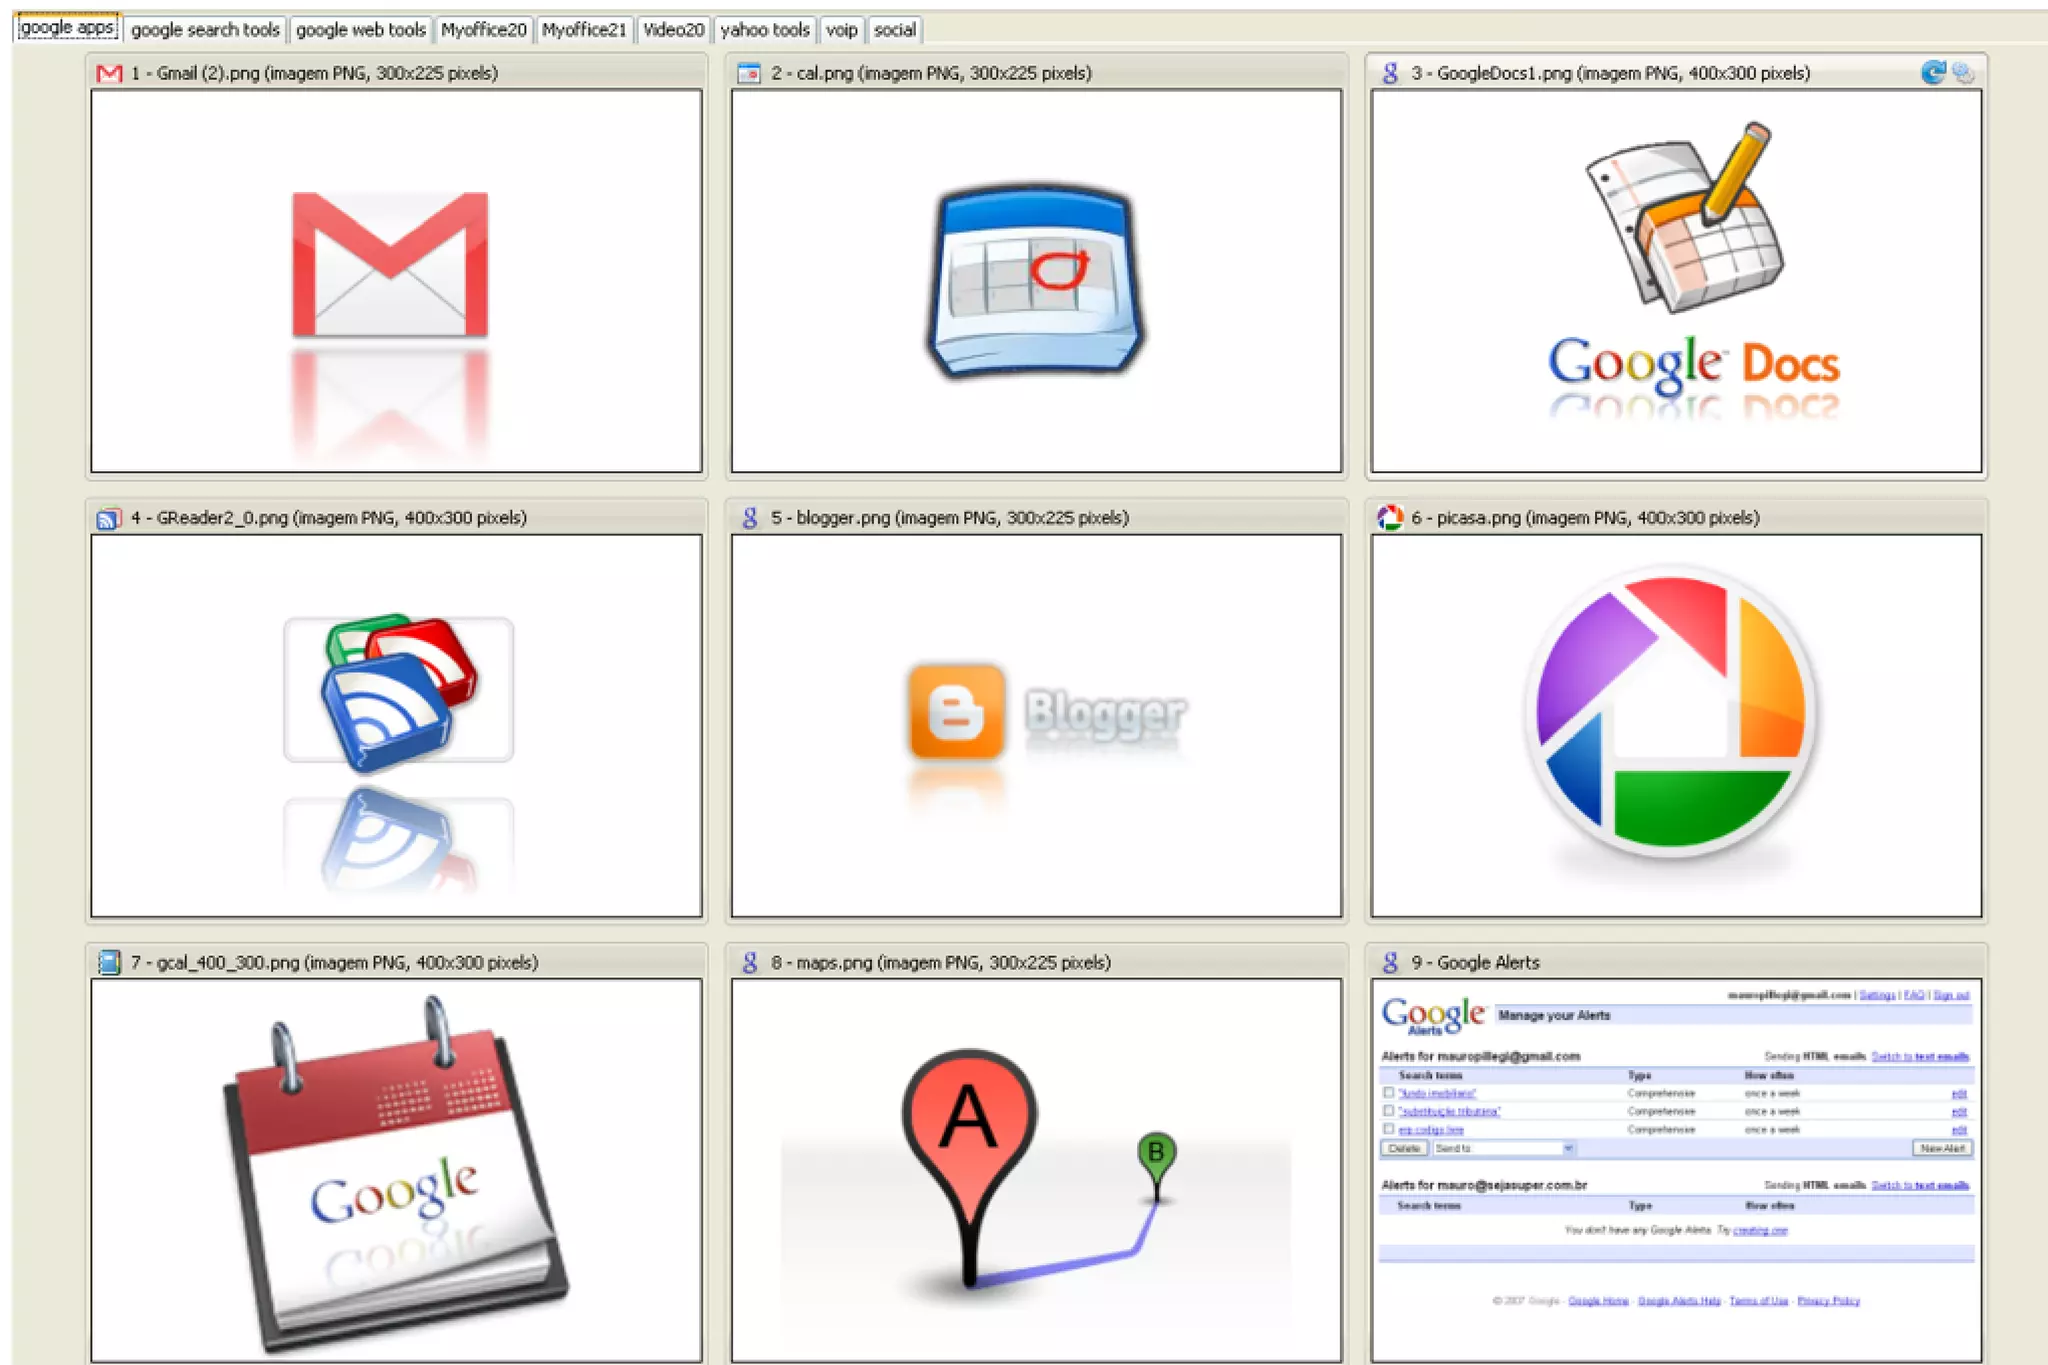Click the Gmail favicon in thumbnail 1 header
The width and height of the screenshot is (2048, 1365).
pos(109,73)
